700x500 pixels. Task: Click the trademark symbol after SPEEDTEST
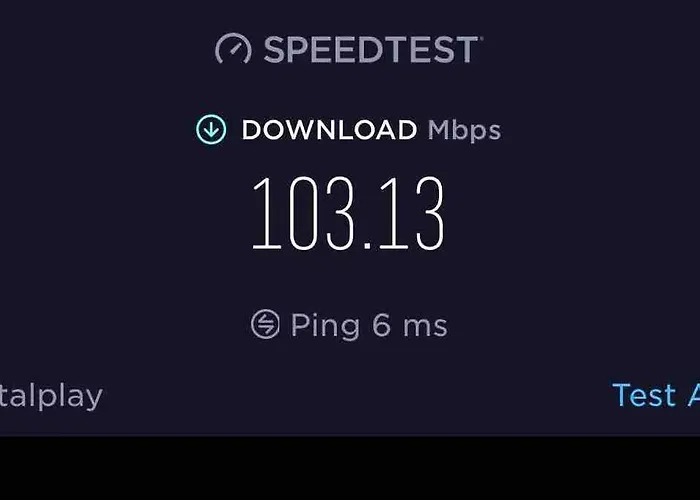pos(481,38)
